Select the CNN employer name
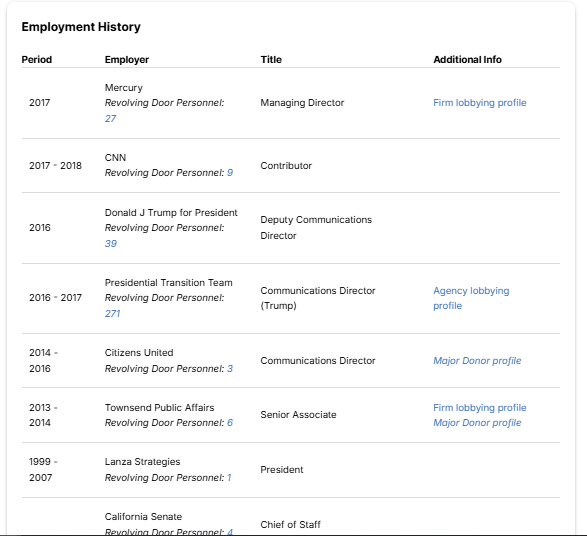 (115, 158)
